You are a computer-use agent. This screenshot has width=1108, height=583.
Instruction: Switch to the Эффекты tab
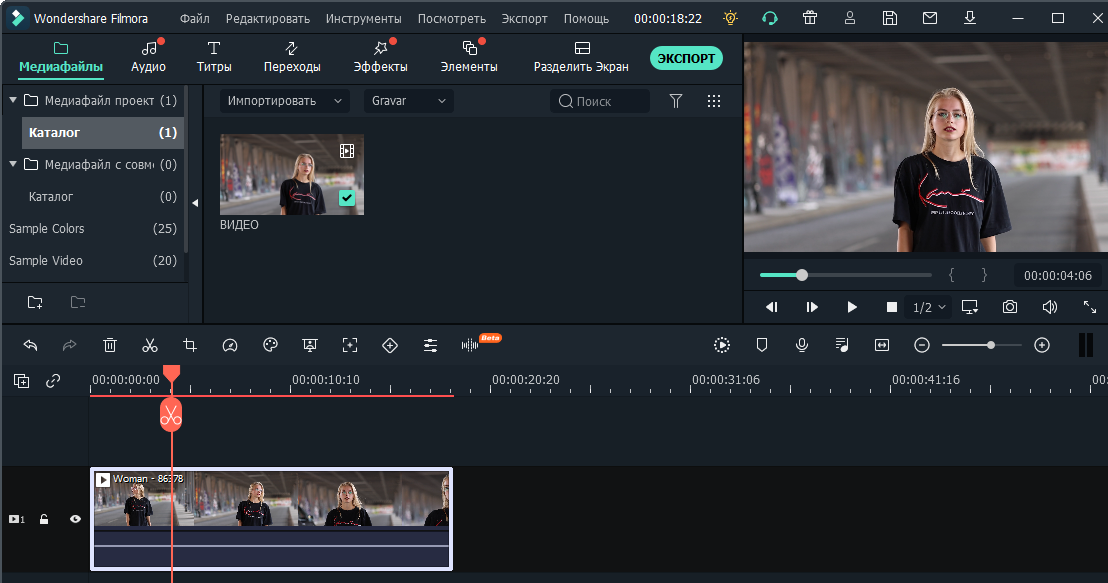coord(380,57)
